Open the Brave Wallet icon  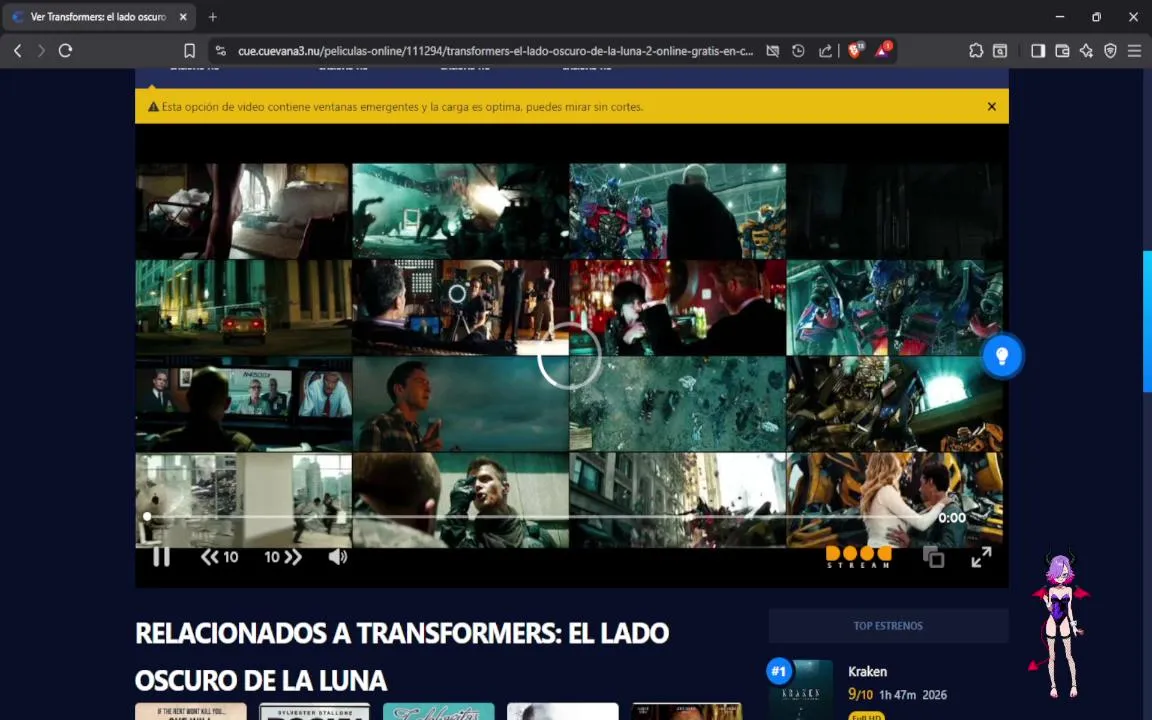coord(1062,51)
